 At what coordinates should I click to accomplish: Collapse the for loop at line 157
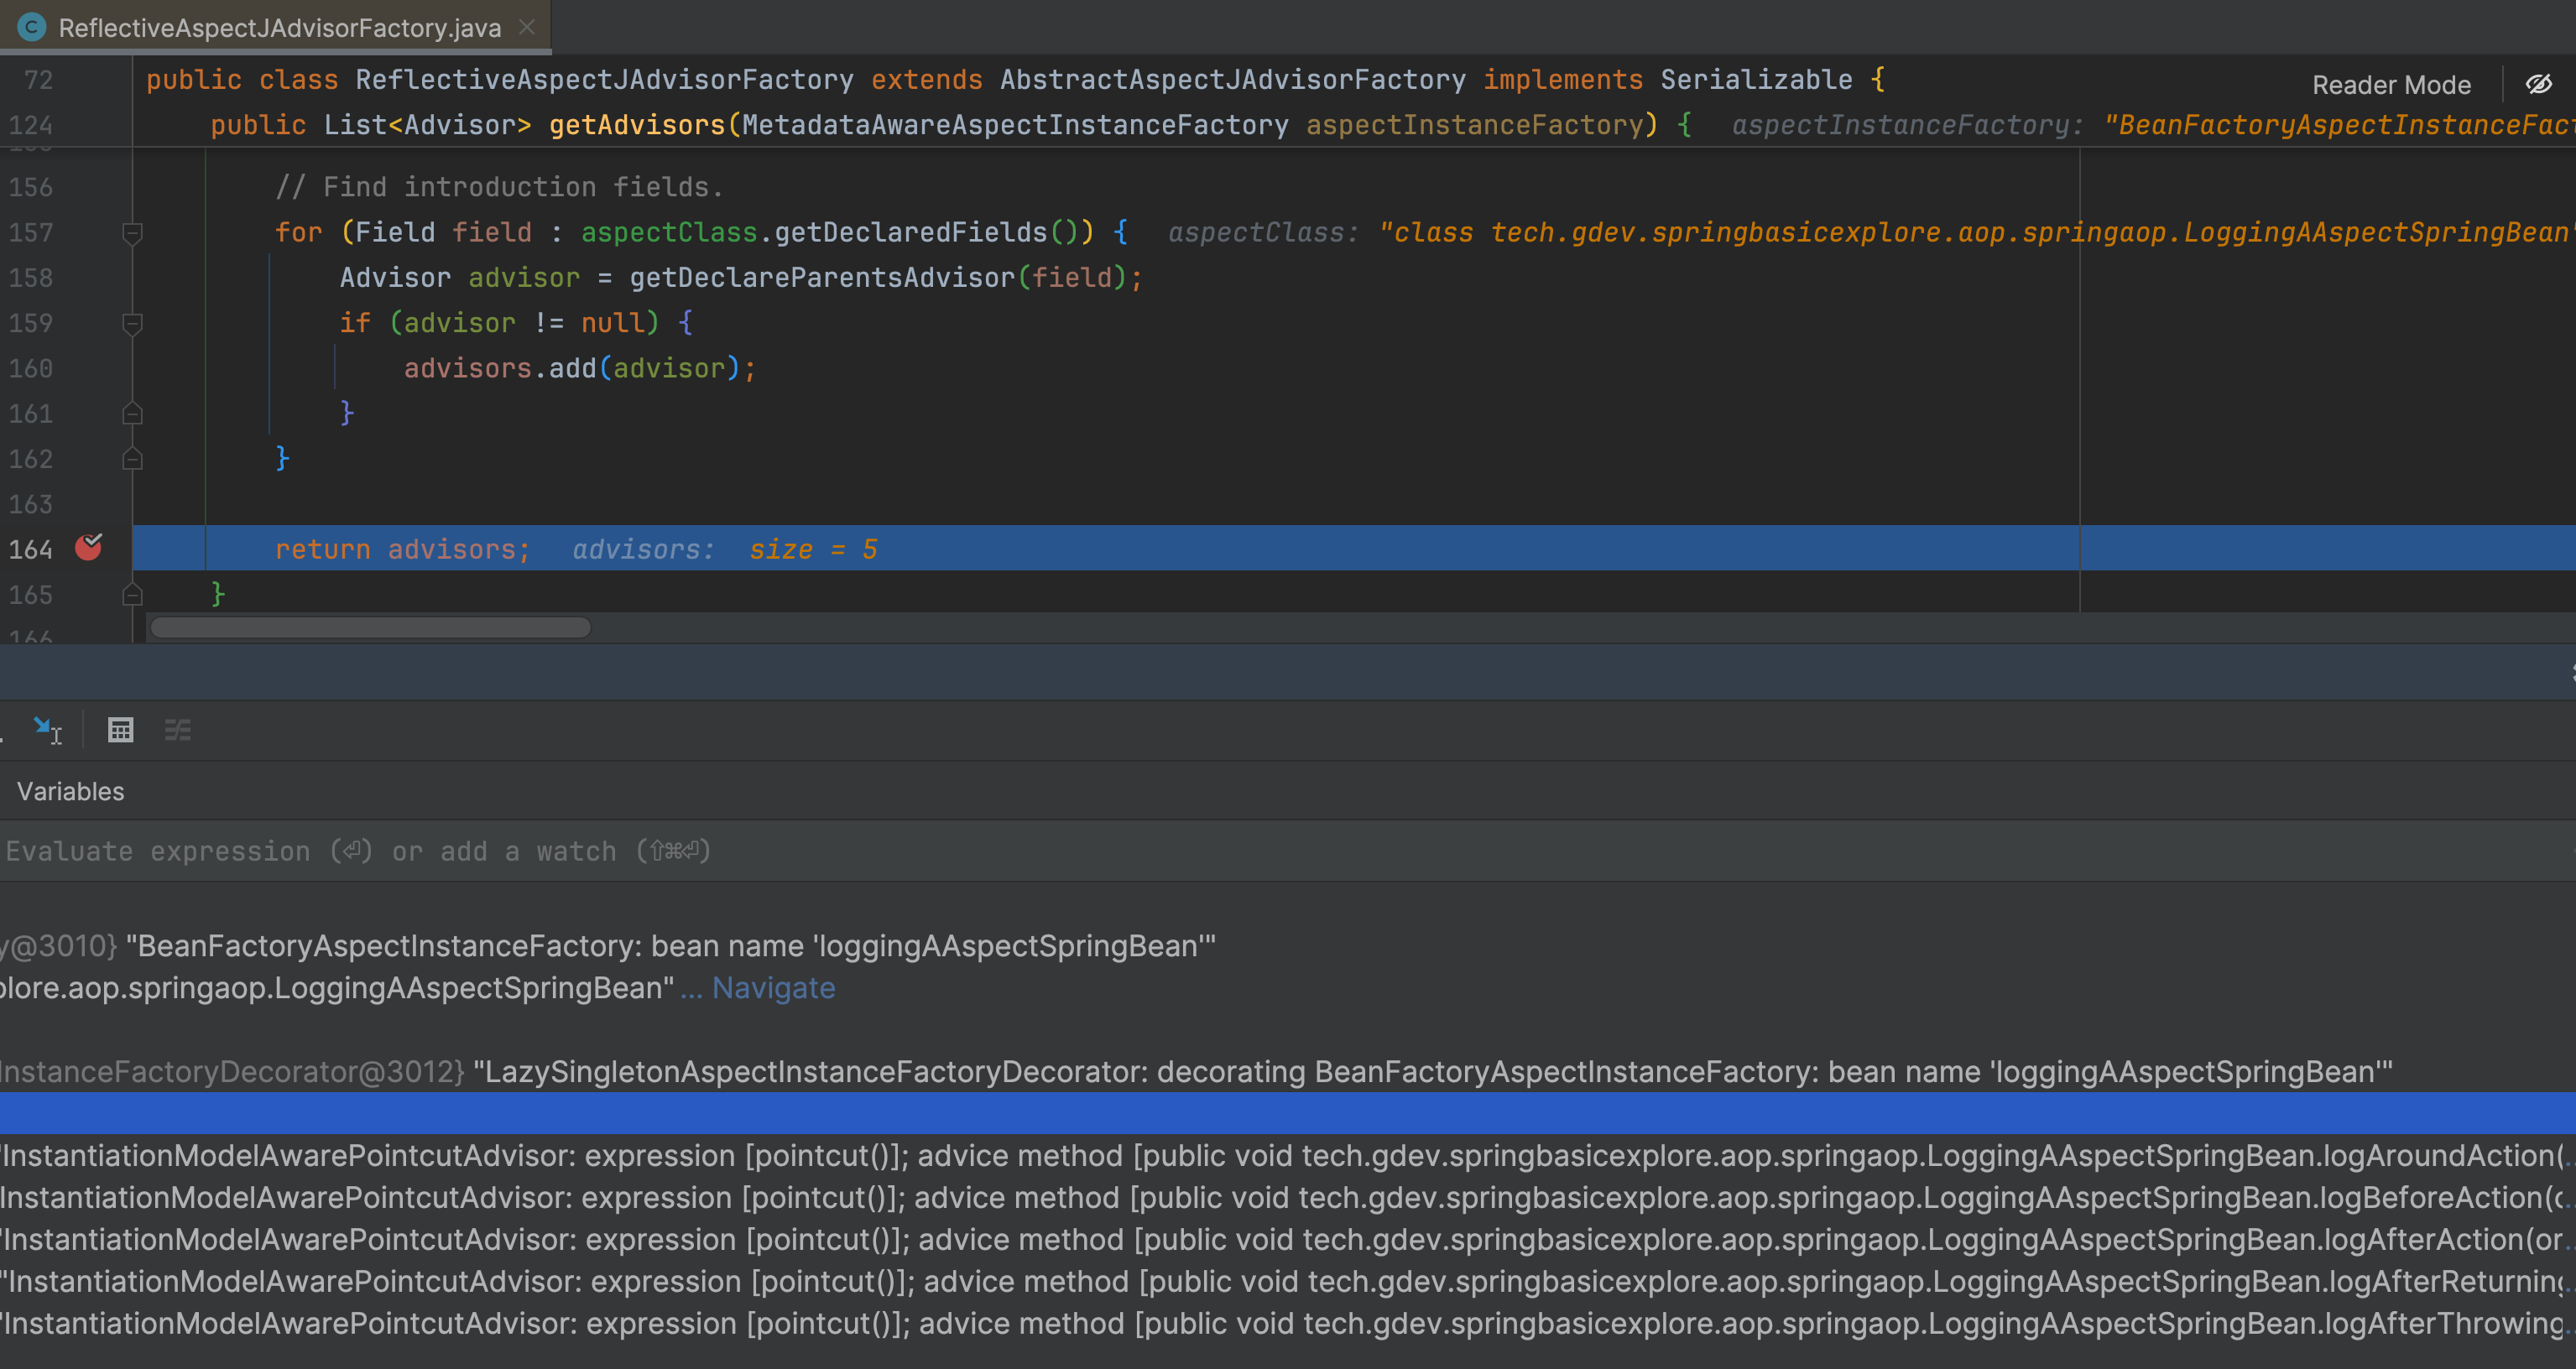click(x=132, y=233)
